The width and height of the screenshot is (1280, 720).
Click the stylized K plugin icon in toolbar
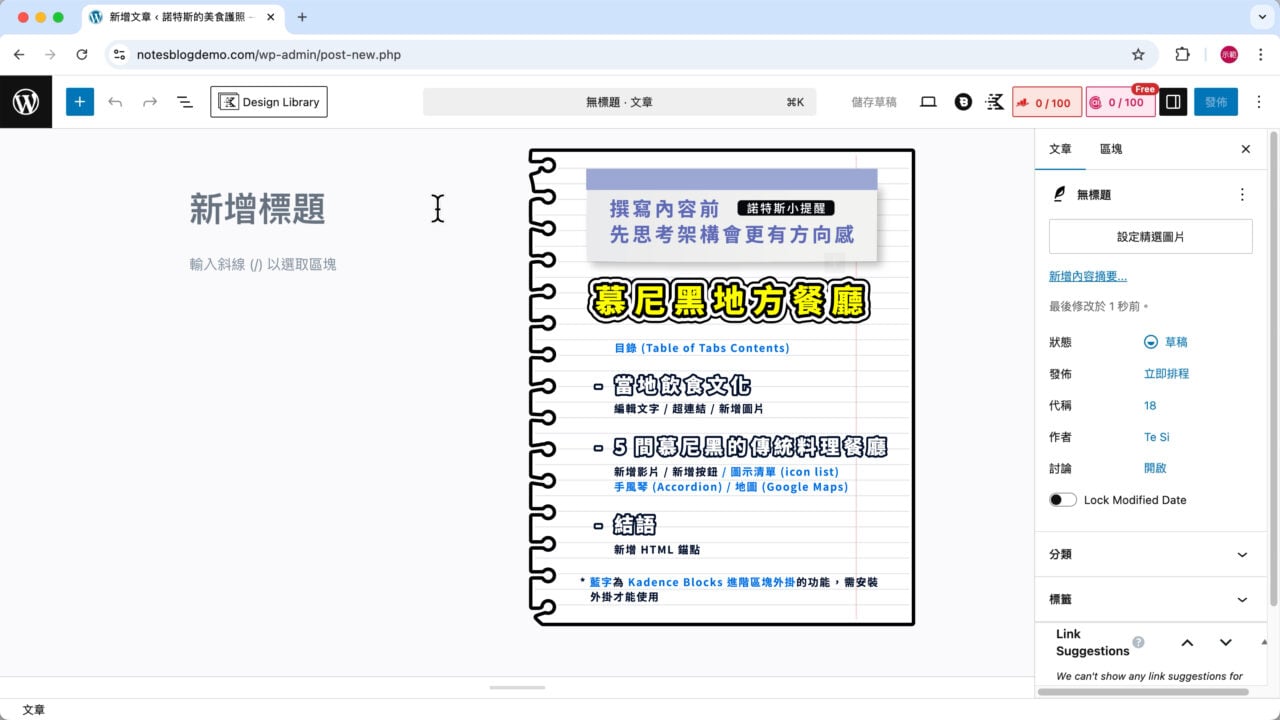click(994, 101)
